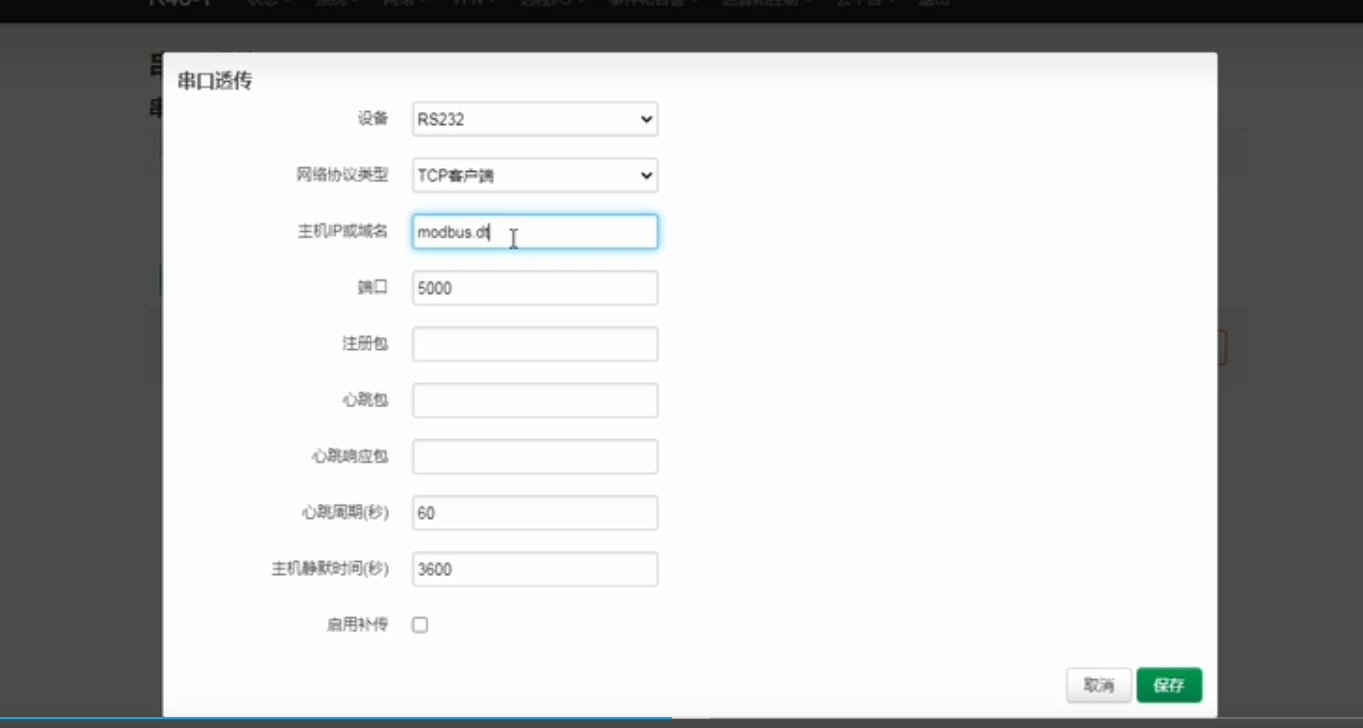Viewport: 1363px width, 728px height.
Task: Click the 串口透传 dialog title
Action: (214, 81)
